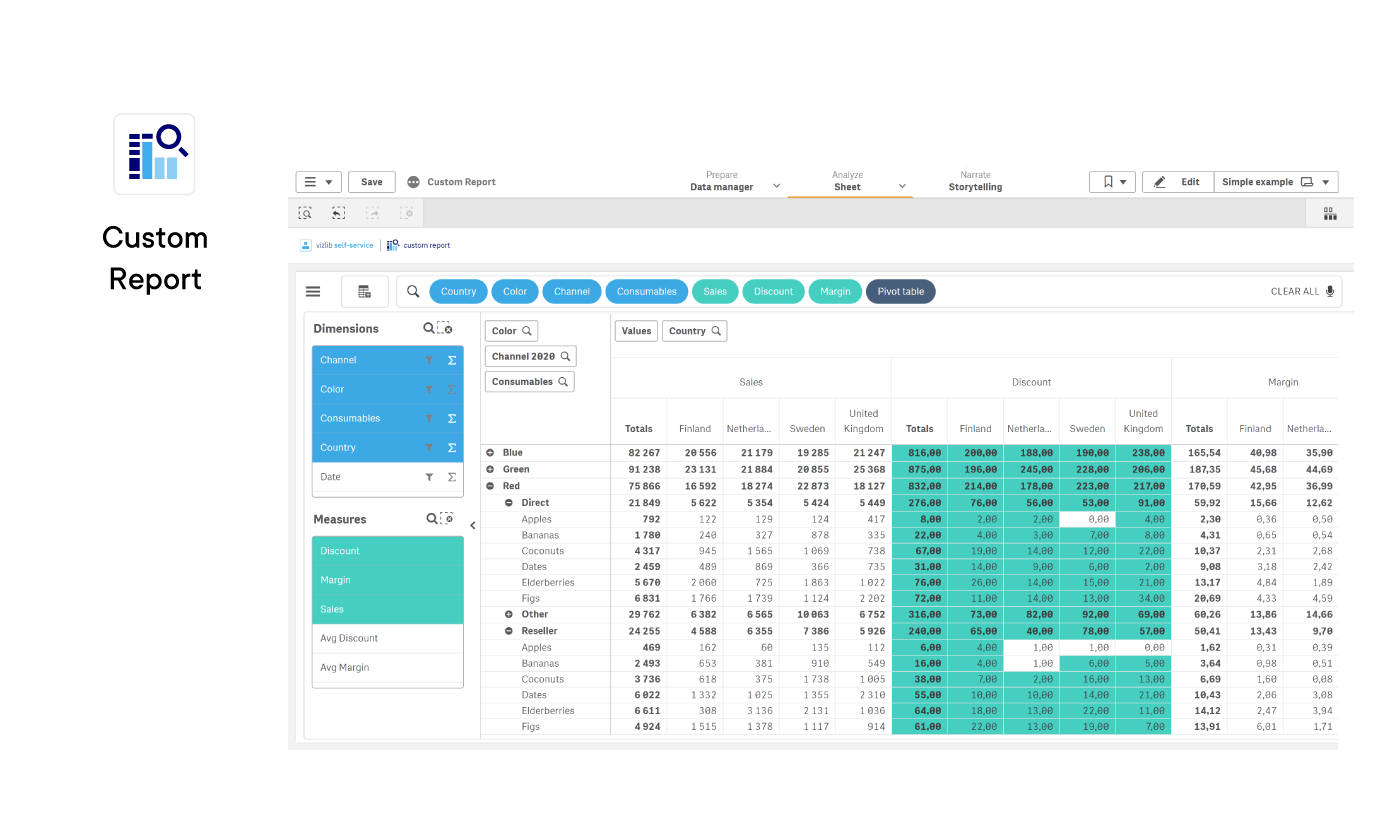Open the vizlib self-service link
This screenshot has height=834, width=1400.
pyautogui.click(x=344, y=245)
